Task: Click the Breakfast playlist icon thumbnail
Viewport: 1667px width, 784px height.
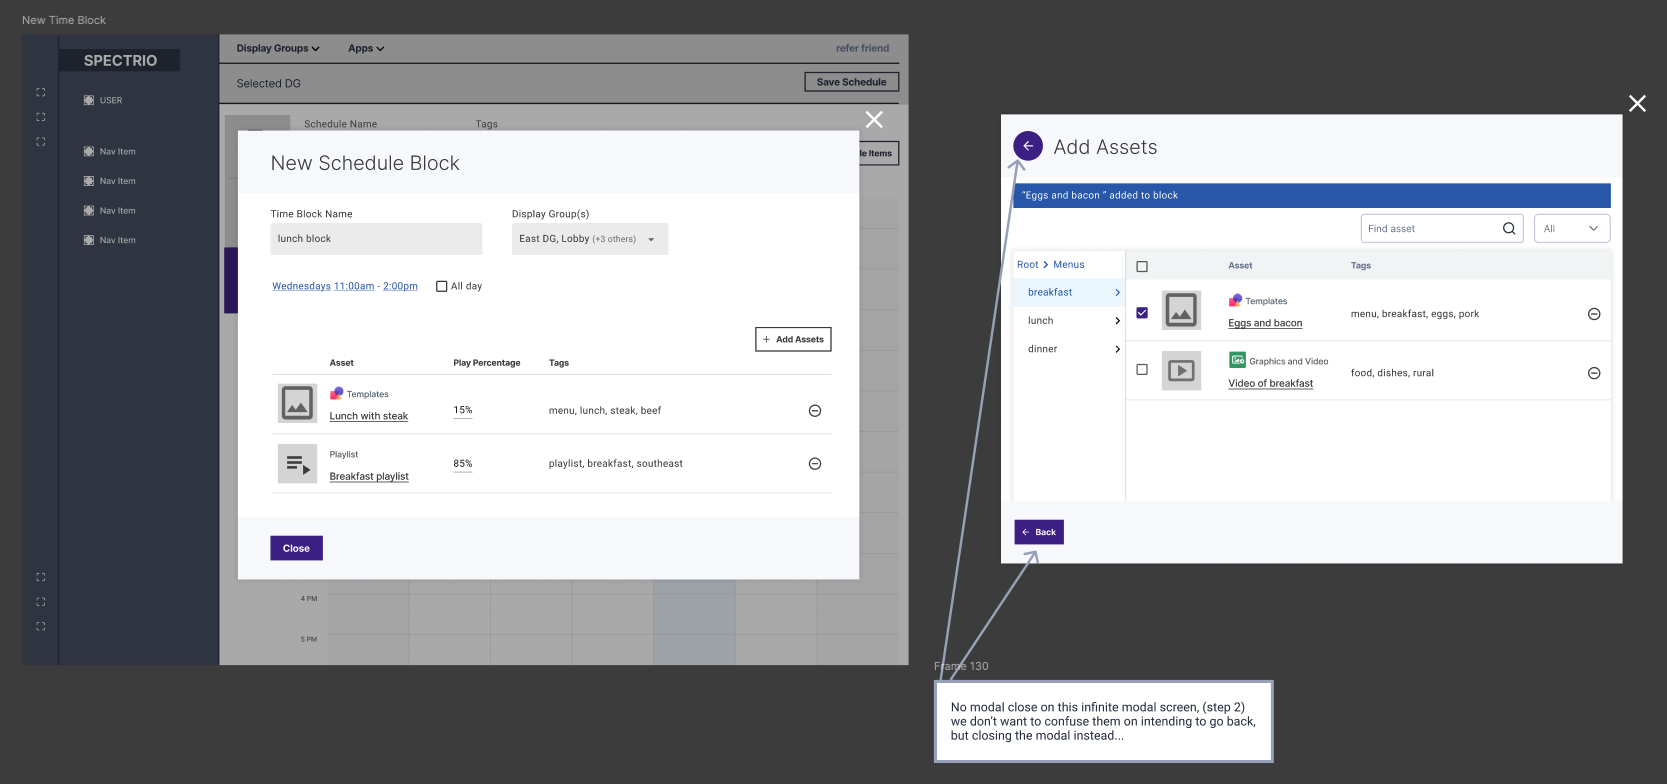Action: pos(297,464)
